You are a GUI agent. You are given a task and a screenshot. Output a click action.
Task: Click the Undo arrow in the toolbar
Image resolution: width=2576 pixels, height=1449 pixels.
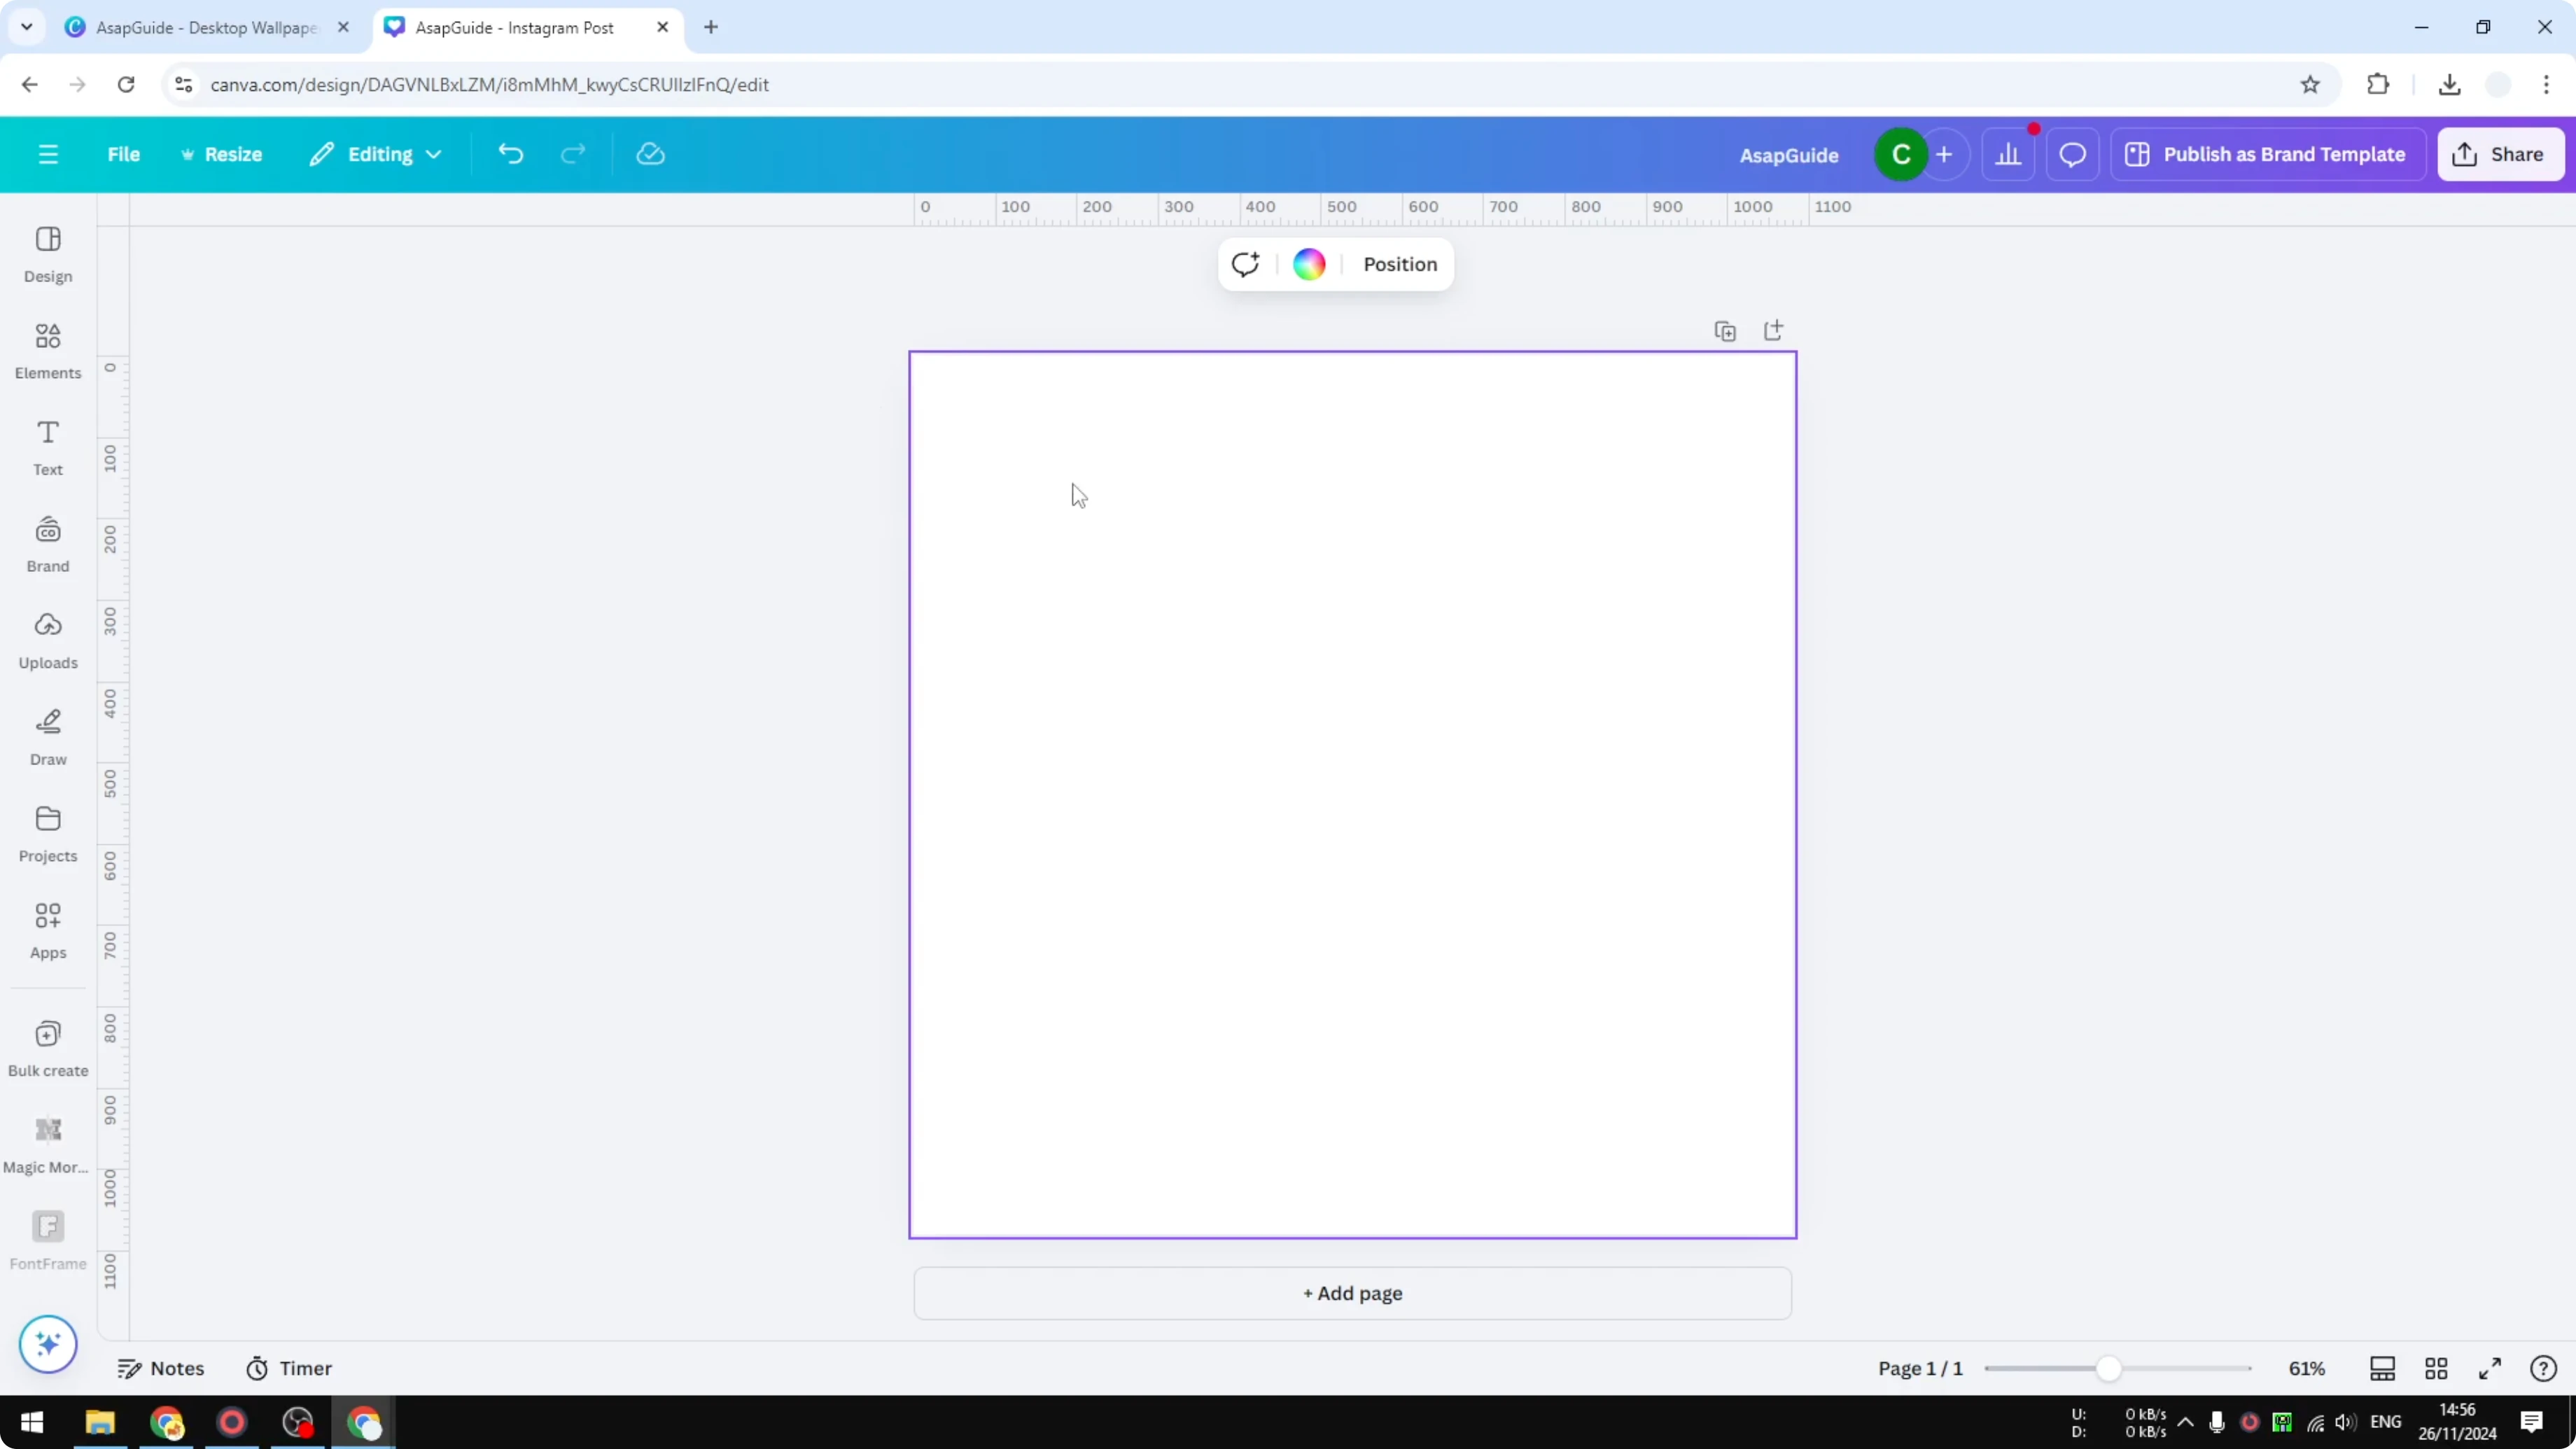click(510, 153)
